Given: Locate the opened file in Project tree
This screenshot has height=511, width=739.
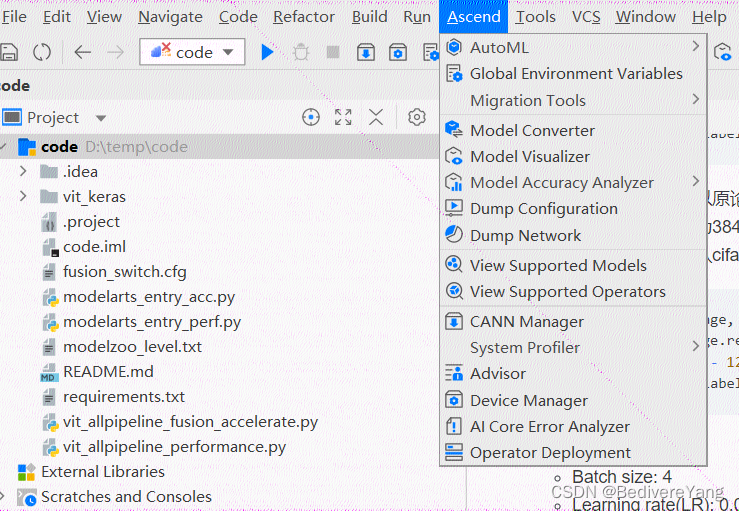Looking at the screenshot, I should pyautogui.click(x=311, y=117).
